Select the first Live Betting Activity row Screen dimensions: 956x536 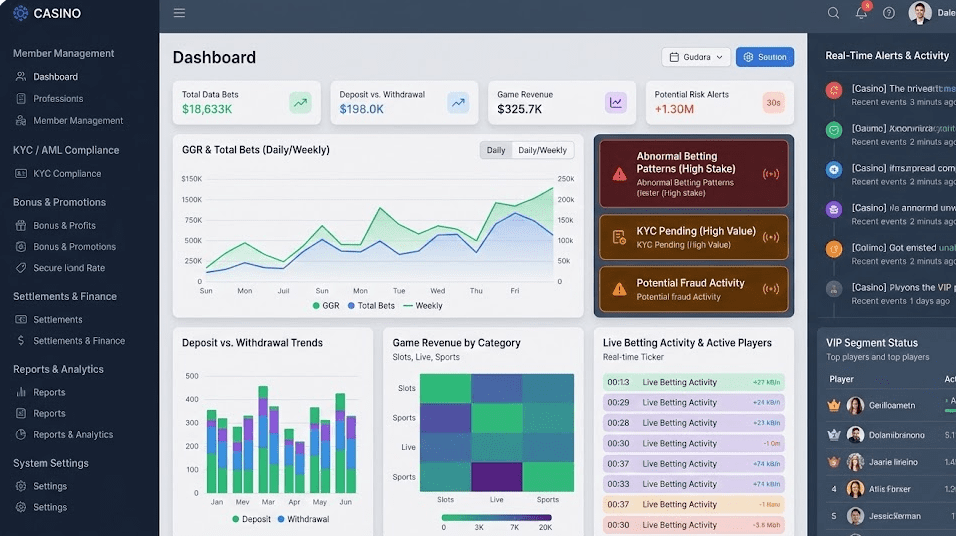tap(693, 382)
